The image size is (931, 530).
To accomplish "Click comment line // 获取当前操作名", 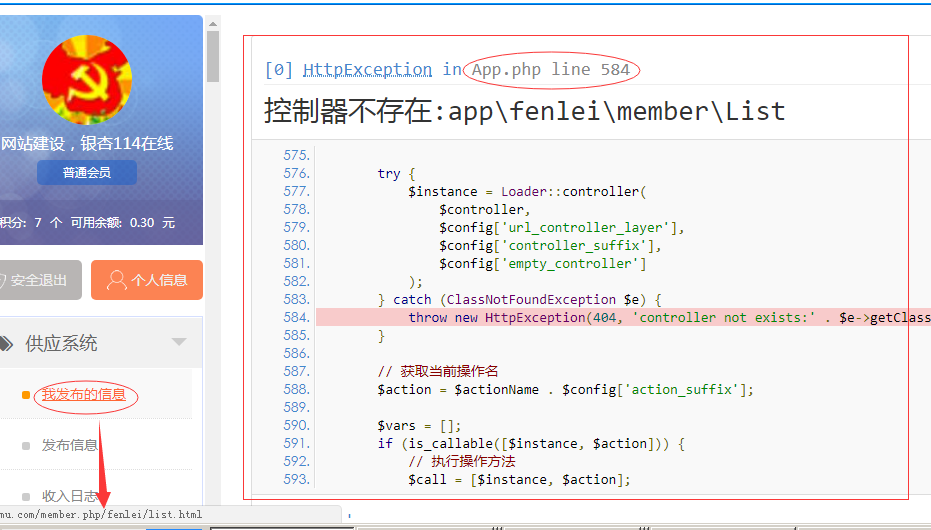I will [x=438, y=372].
